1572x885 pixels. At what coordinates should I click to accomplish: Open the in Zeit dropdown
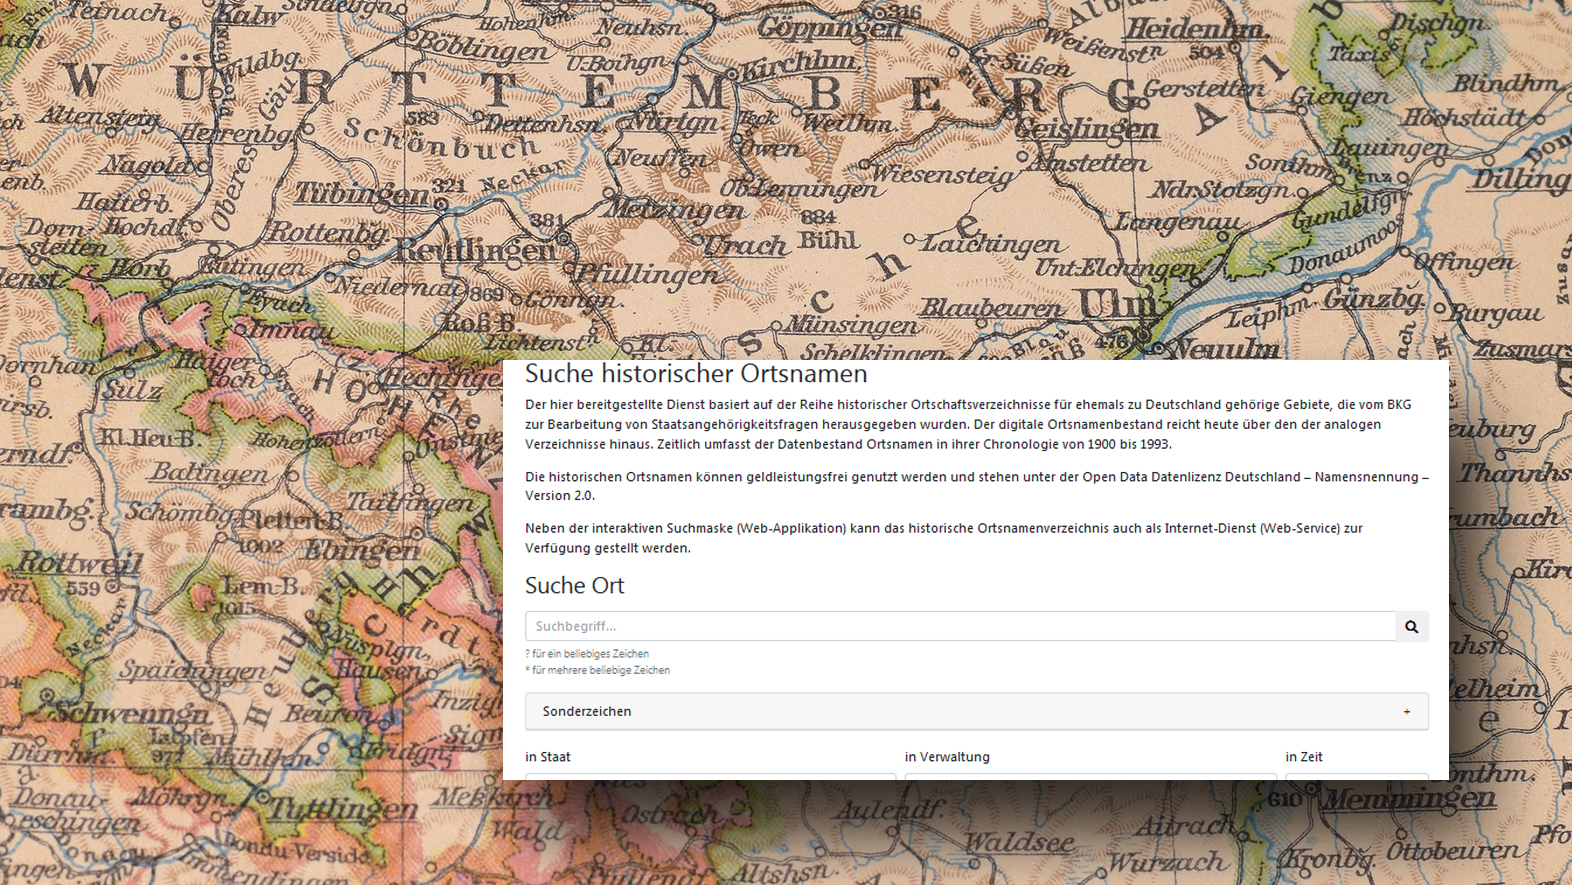tap(1357, 776)
